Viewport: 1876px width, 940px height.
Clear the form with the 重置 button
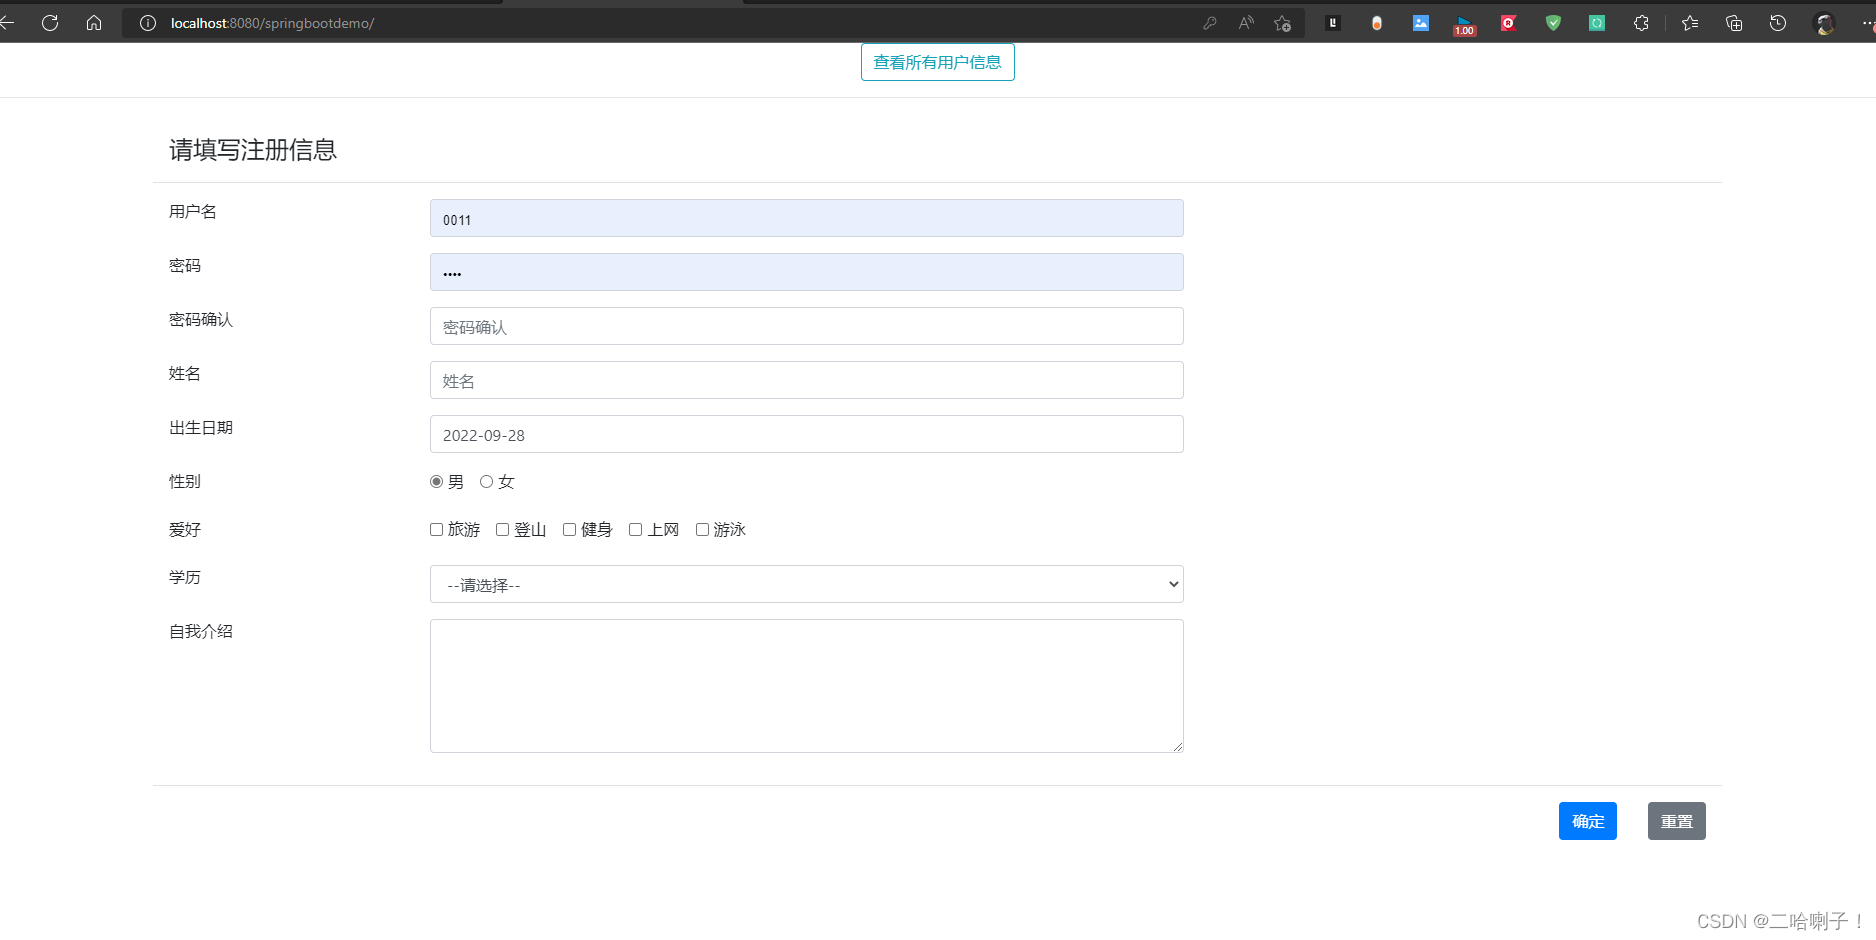pos(1677,821)
